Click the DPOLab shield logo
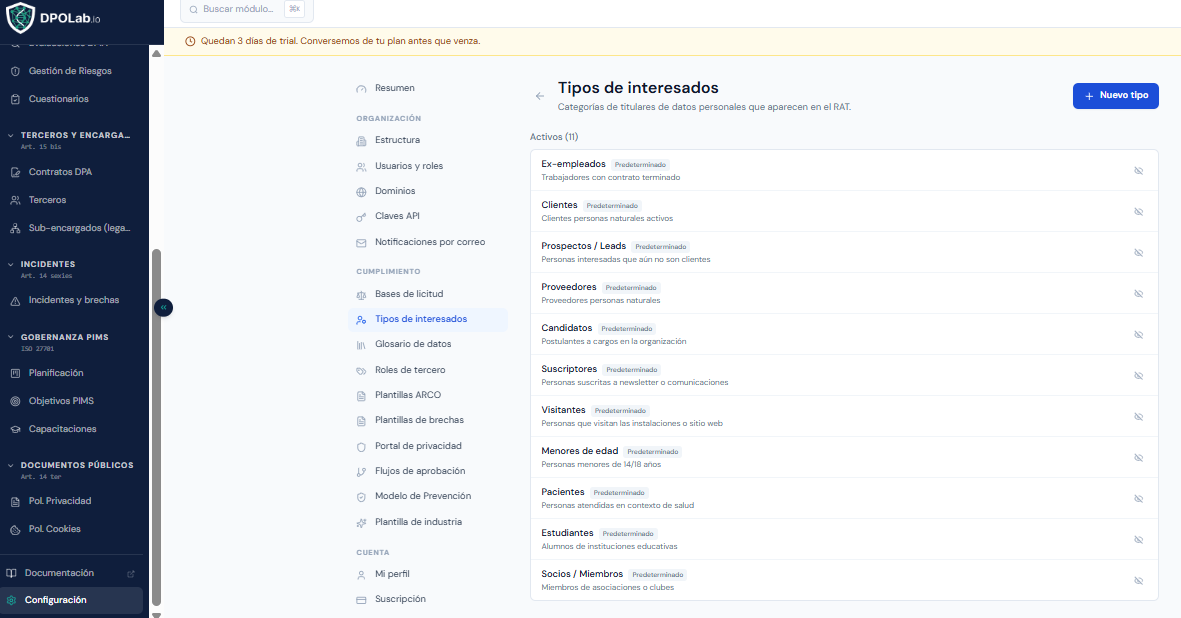 20,18
